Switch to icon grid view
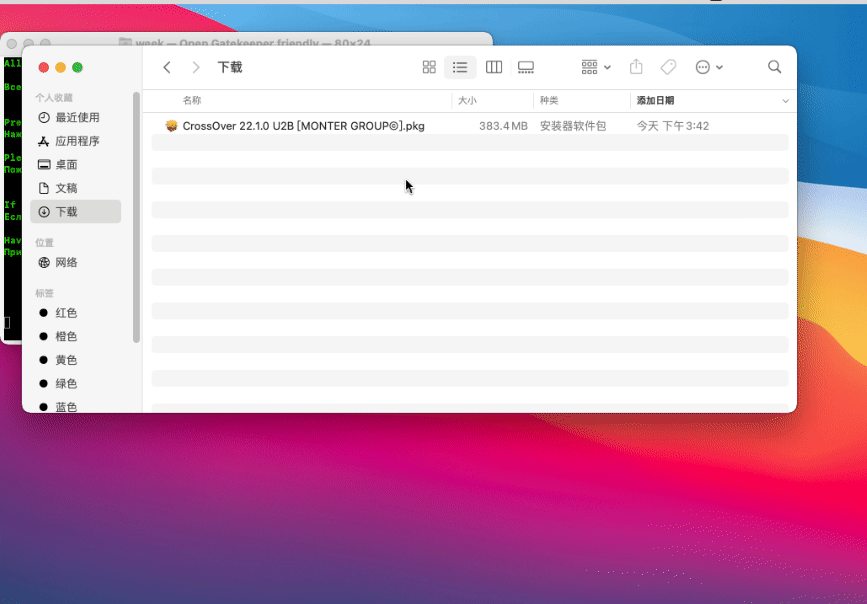 [429, 67]
